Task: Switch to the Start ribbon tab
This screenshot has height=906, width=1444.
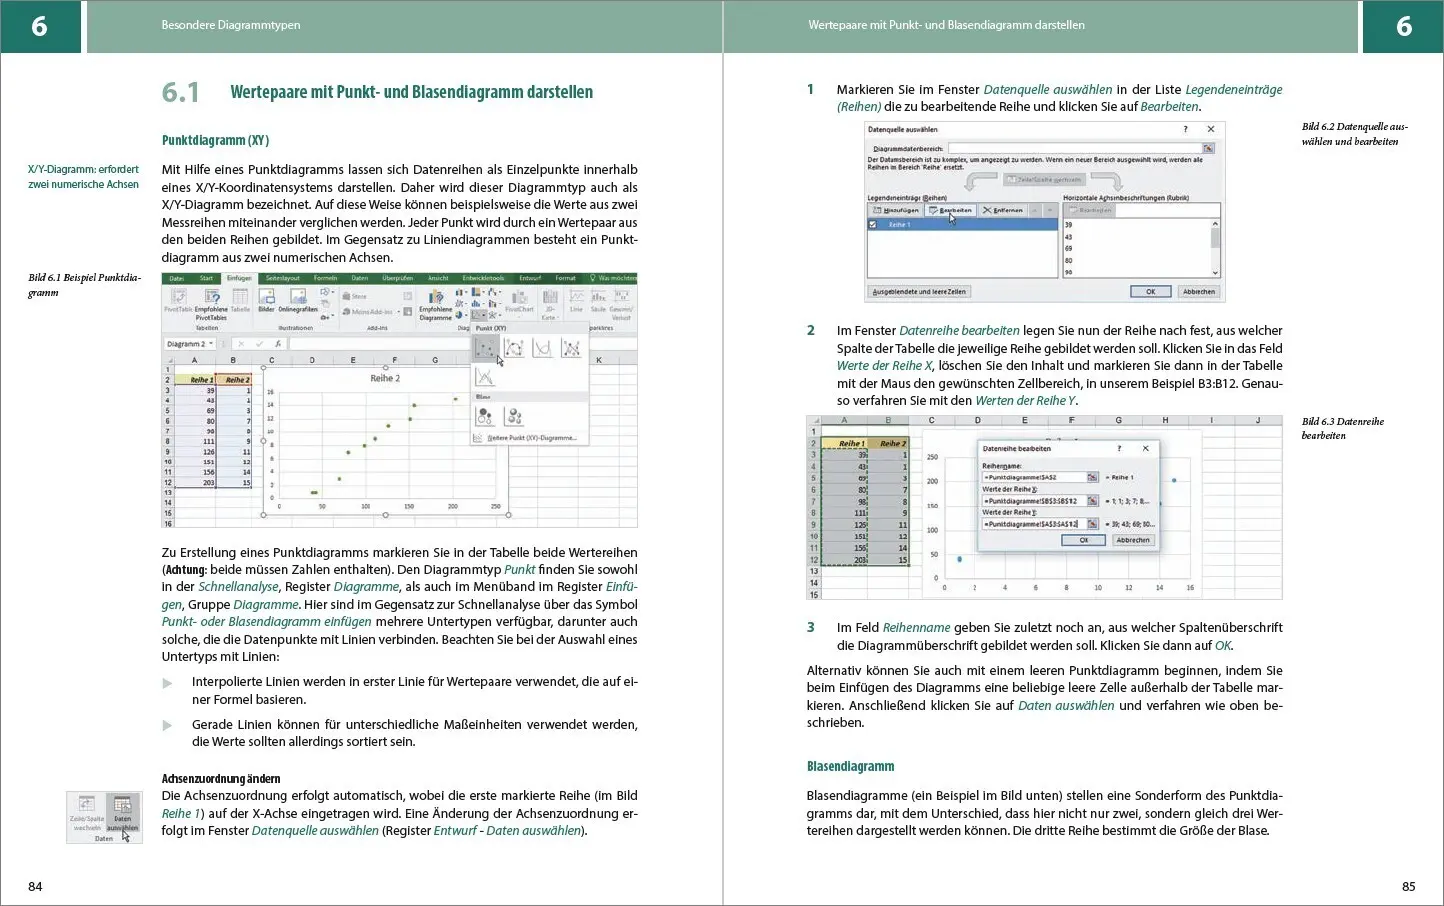Action: 206,278
